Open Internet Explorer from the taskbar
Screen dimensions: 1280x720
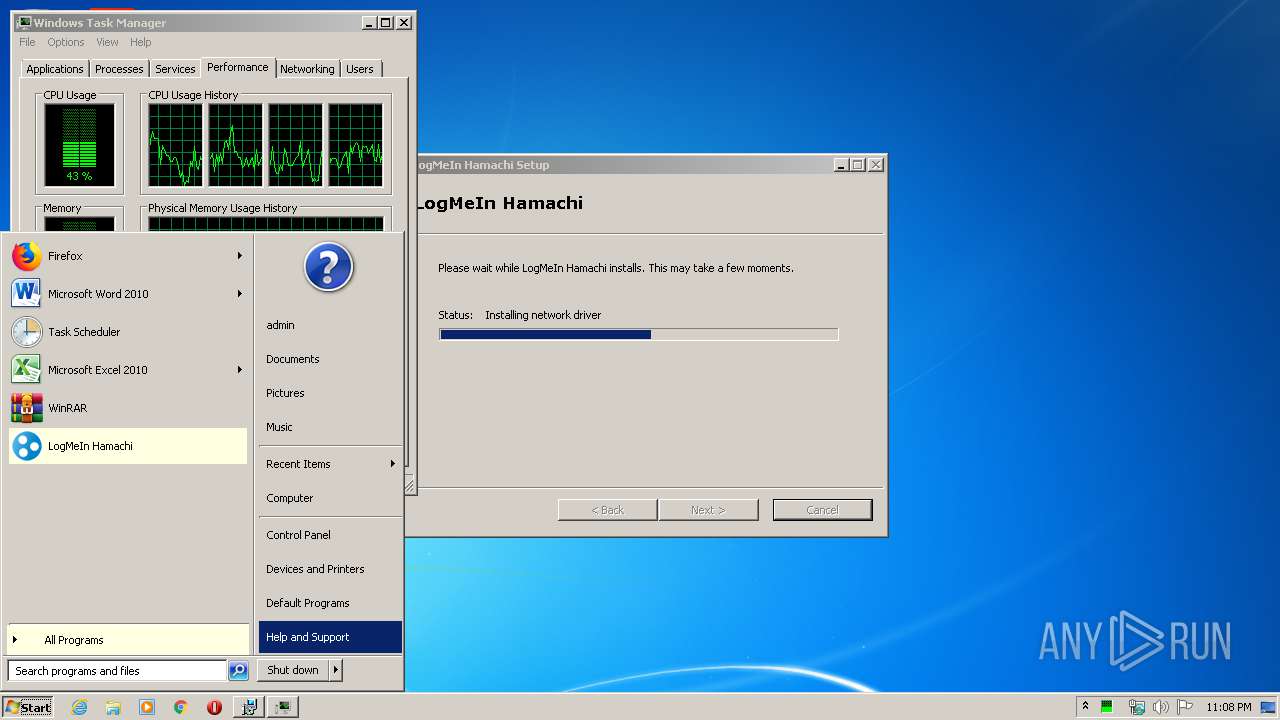click(x=79, y=707)
